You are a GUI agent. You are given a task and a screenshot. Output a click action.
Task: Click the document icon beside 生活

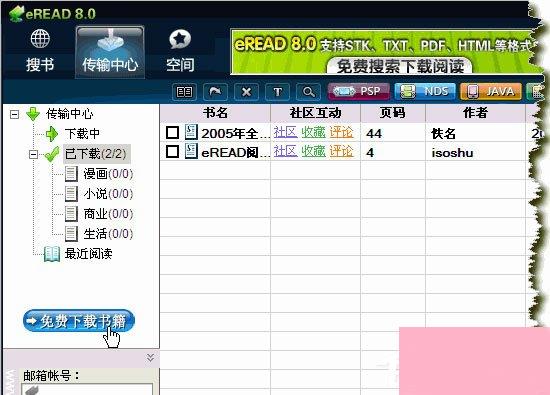[71, 234]
